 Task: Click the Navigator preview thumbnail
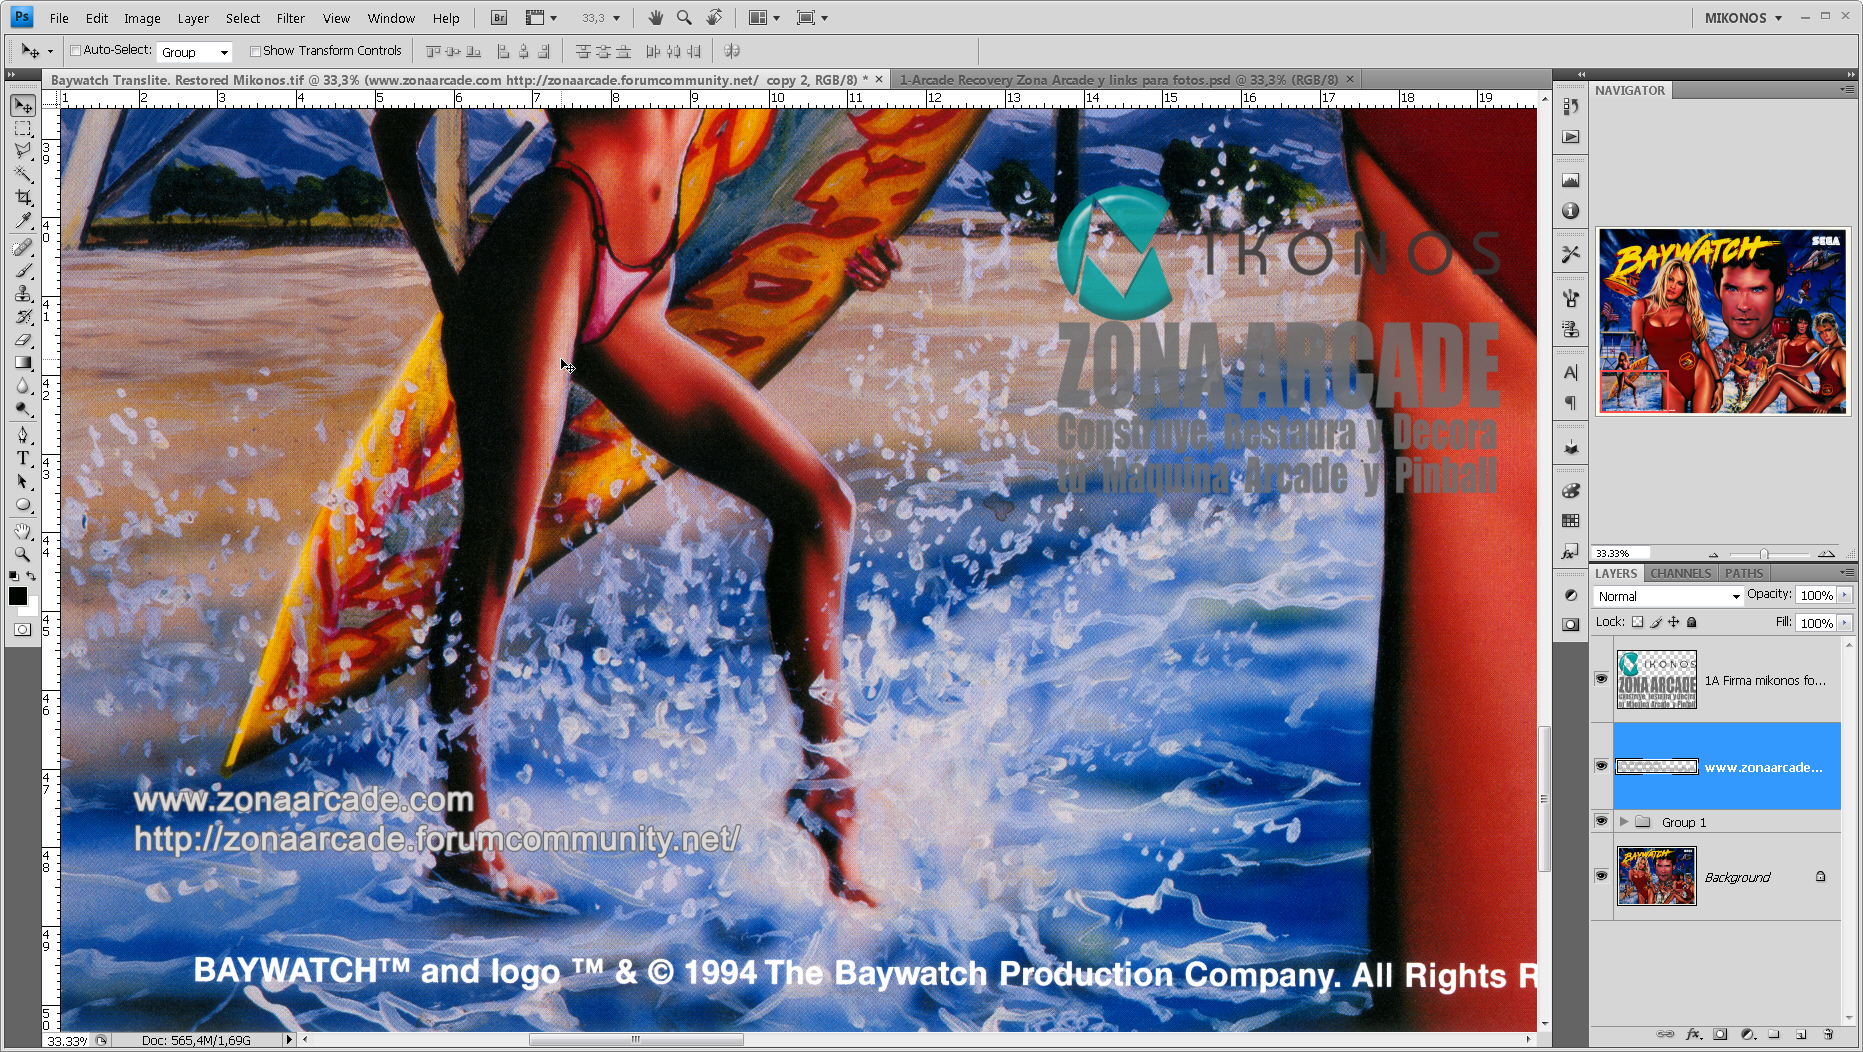coord(1723,322)
